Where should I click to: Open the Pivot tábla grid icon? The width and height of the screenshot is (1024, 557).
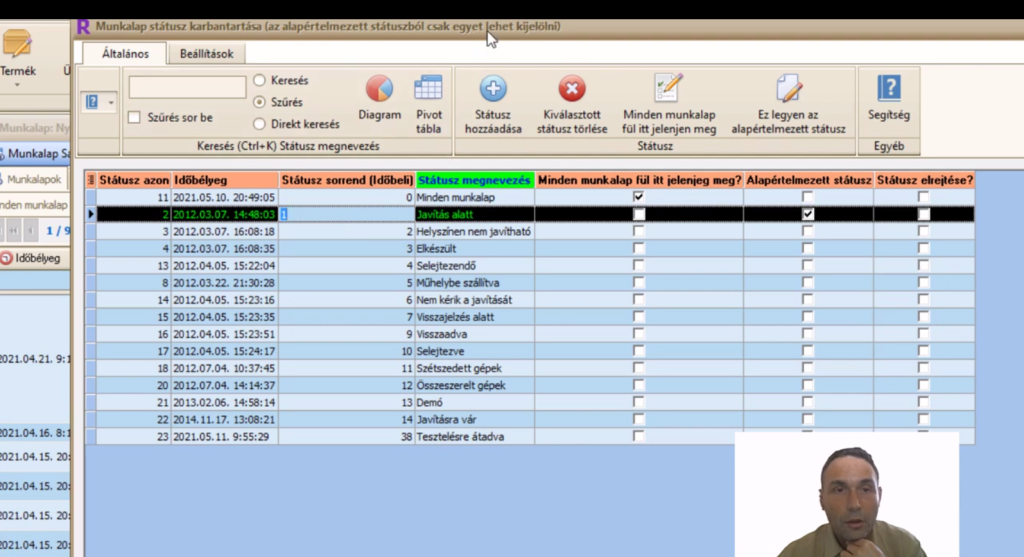click(x=428, y=88)
